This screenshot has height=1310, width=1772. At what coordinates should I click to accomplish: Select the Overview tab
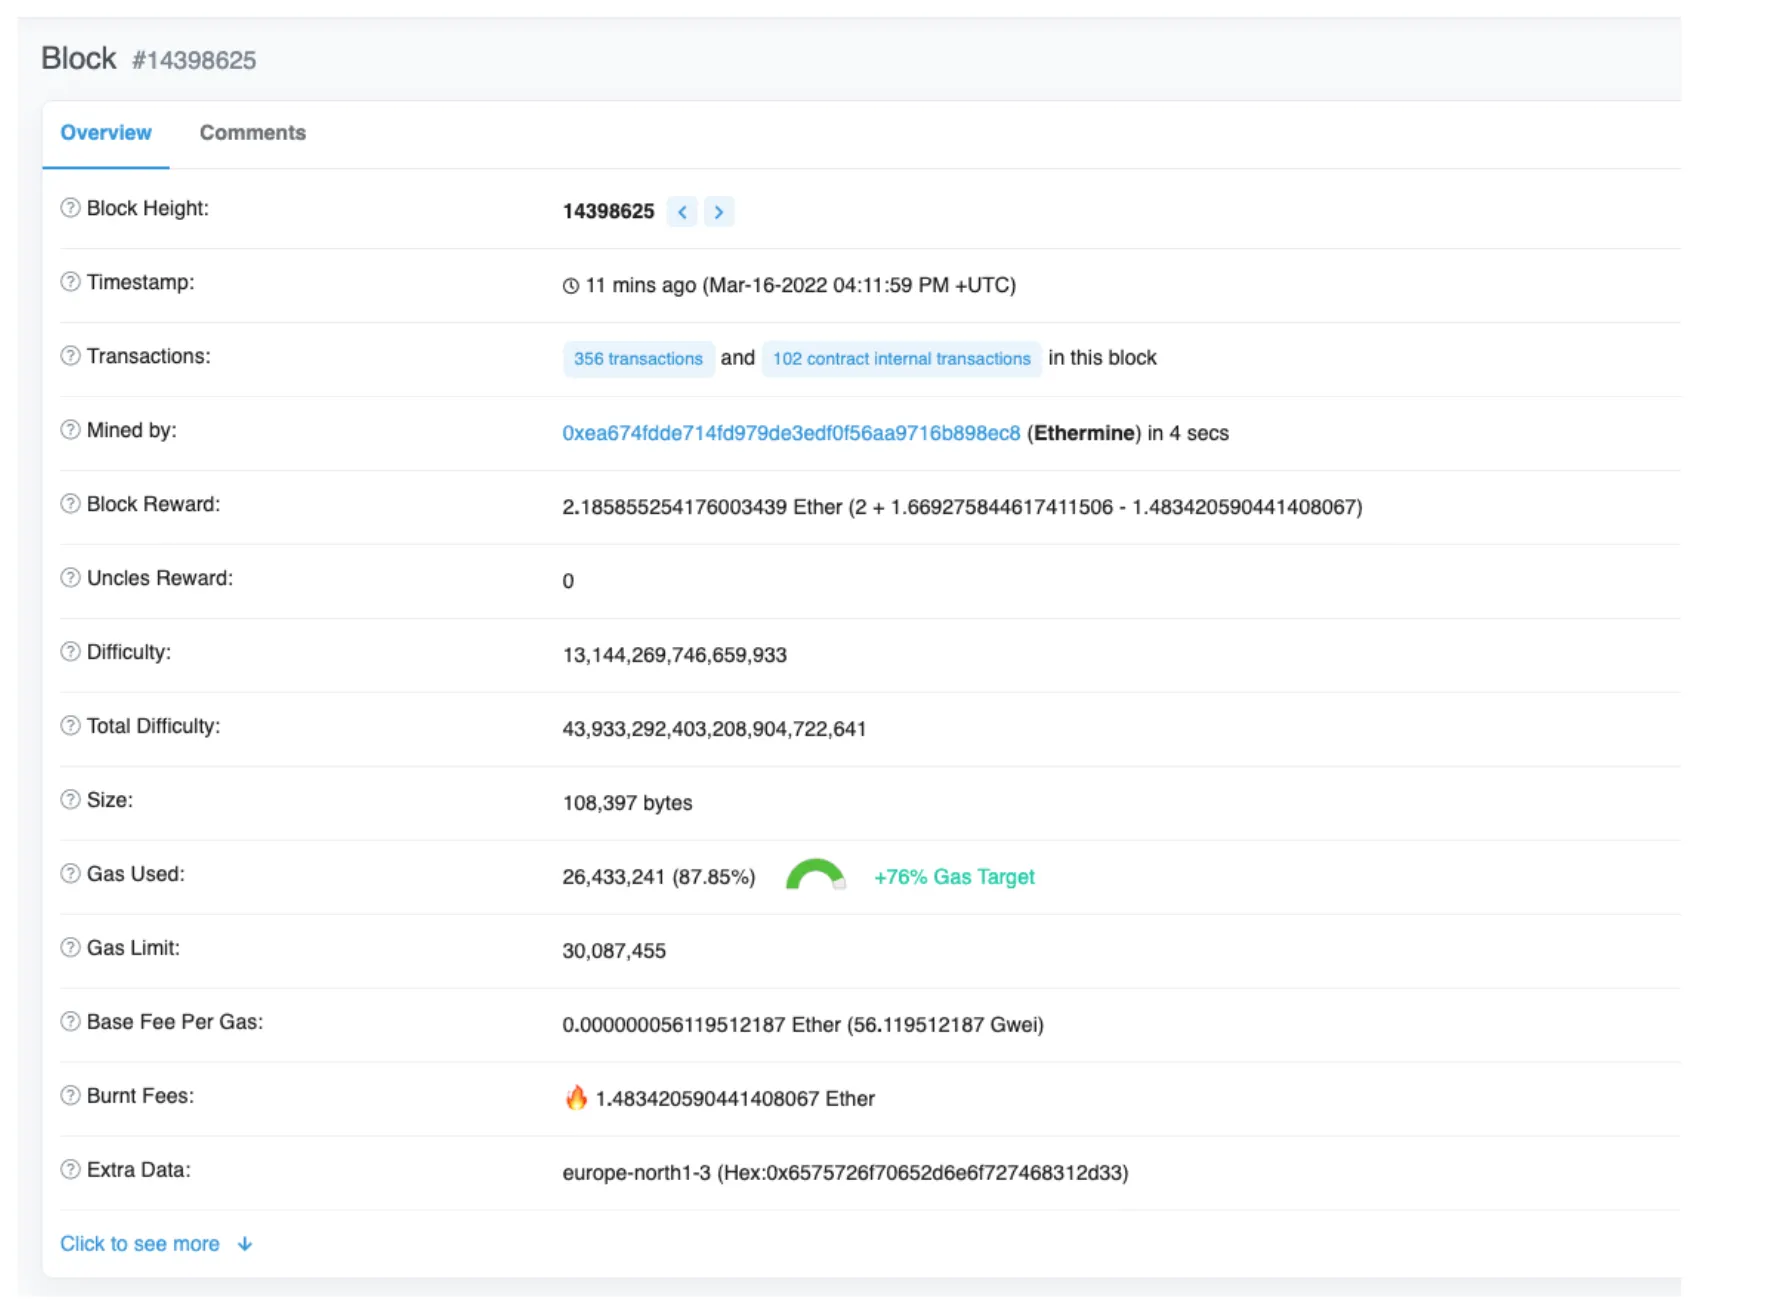(x=106, y=133)
